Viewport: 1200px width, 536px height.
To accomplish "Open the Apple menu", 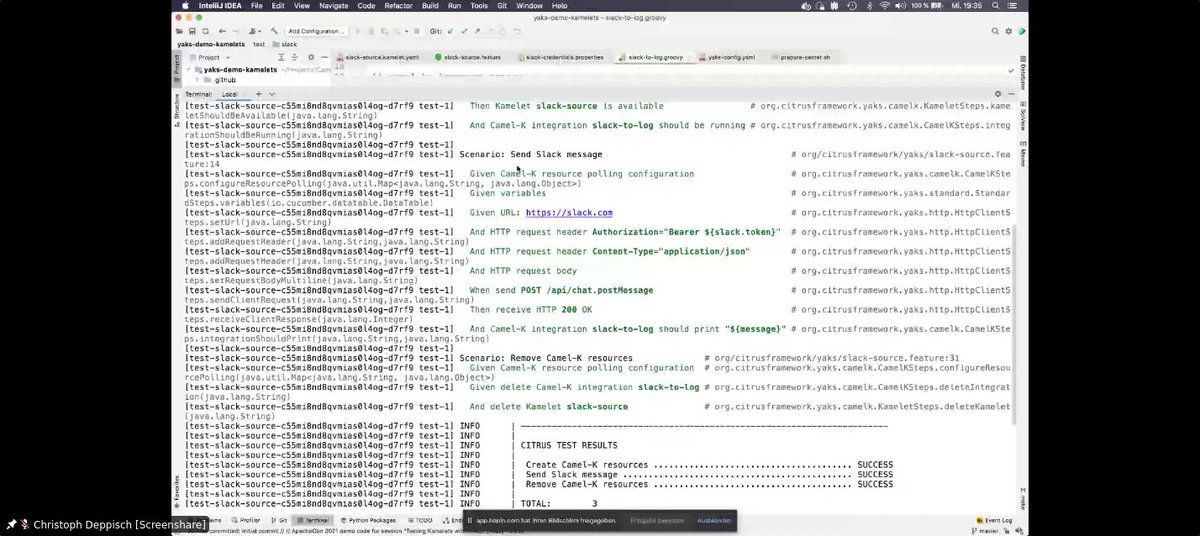I will (x=183, y=5).
